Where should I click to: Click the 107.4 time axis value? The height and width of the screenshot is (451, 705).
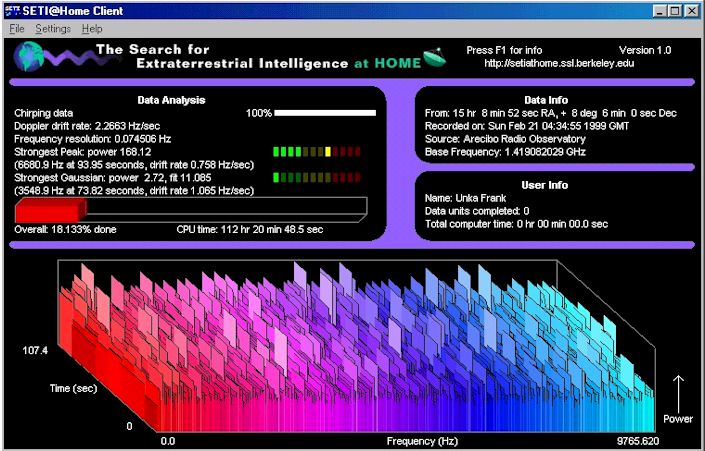(35, 350)
